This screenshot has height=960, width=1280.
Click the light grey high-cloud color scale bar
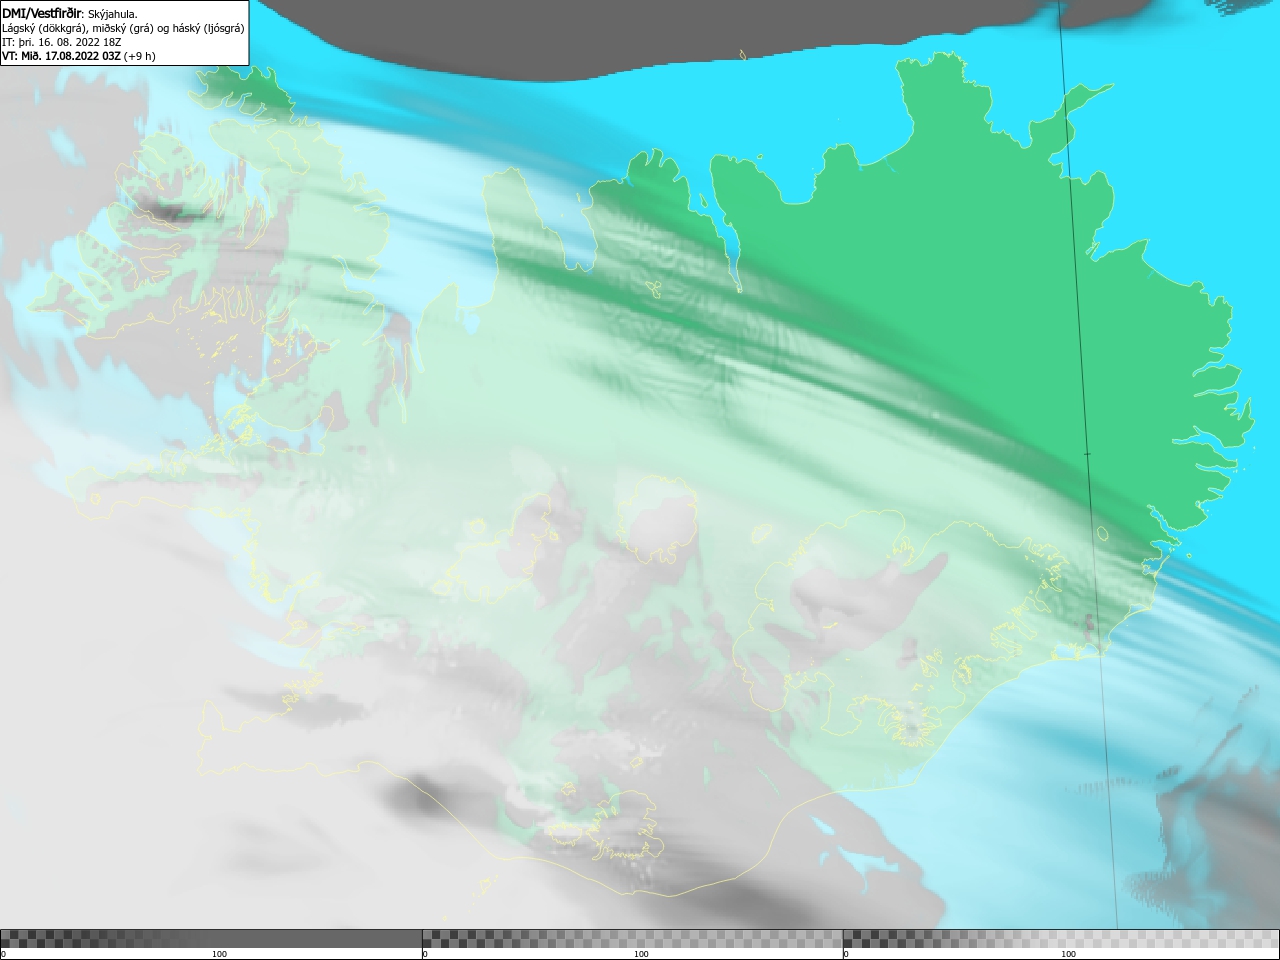click(1061, 938)
